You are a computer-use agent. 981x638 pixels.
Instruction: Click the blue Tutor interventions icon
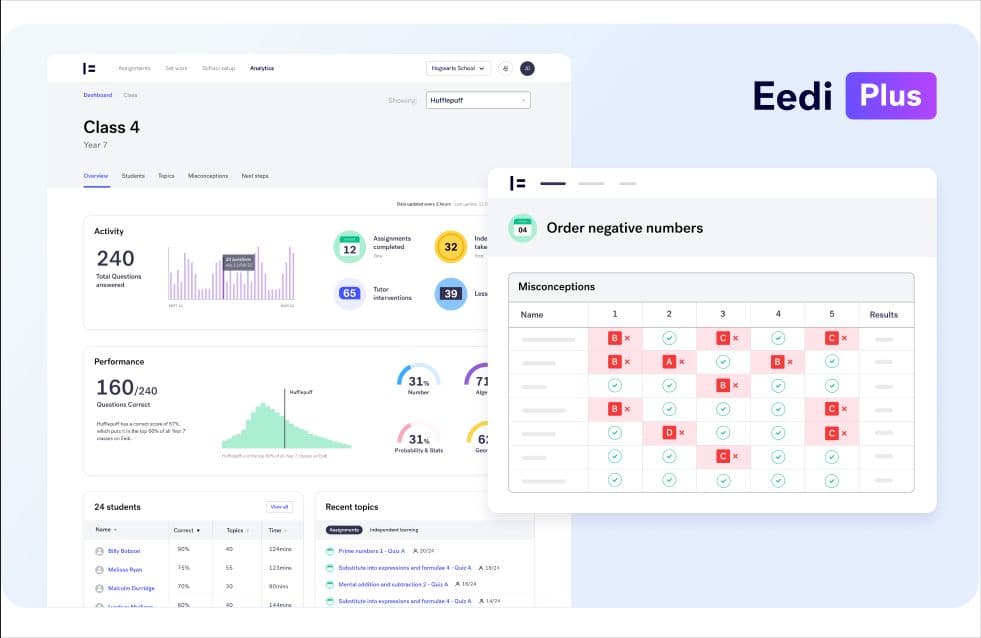tap(349, 293)
